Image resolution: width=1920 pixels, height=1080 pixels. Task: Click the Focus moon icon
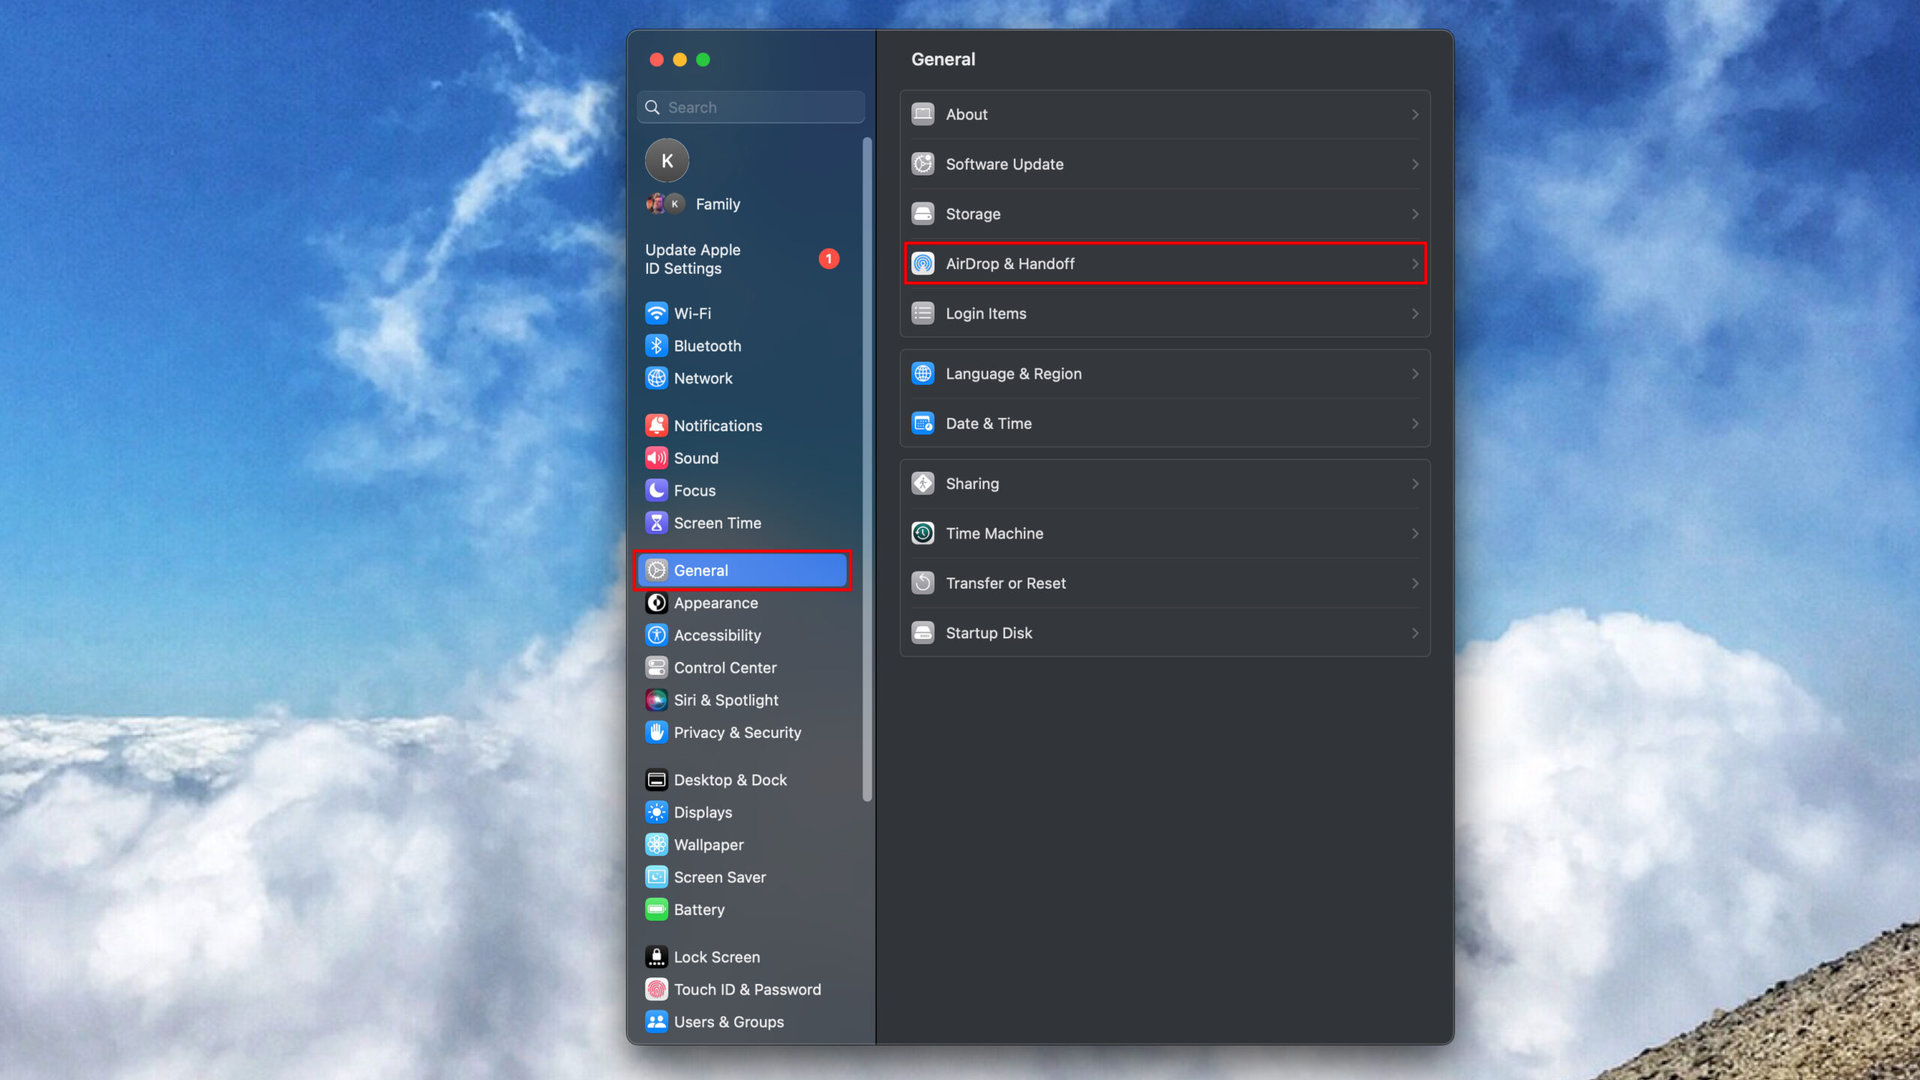coord(656,491)
